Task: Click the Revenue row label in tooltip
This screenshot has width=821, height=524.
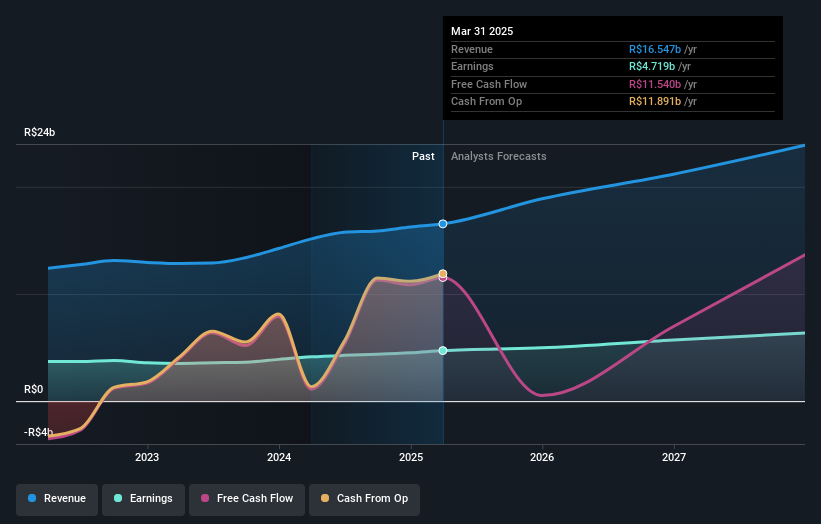Action: click(x=472, y=49)
